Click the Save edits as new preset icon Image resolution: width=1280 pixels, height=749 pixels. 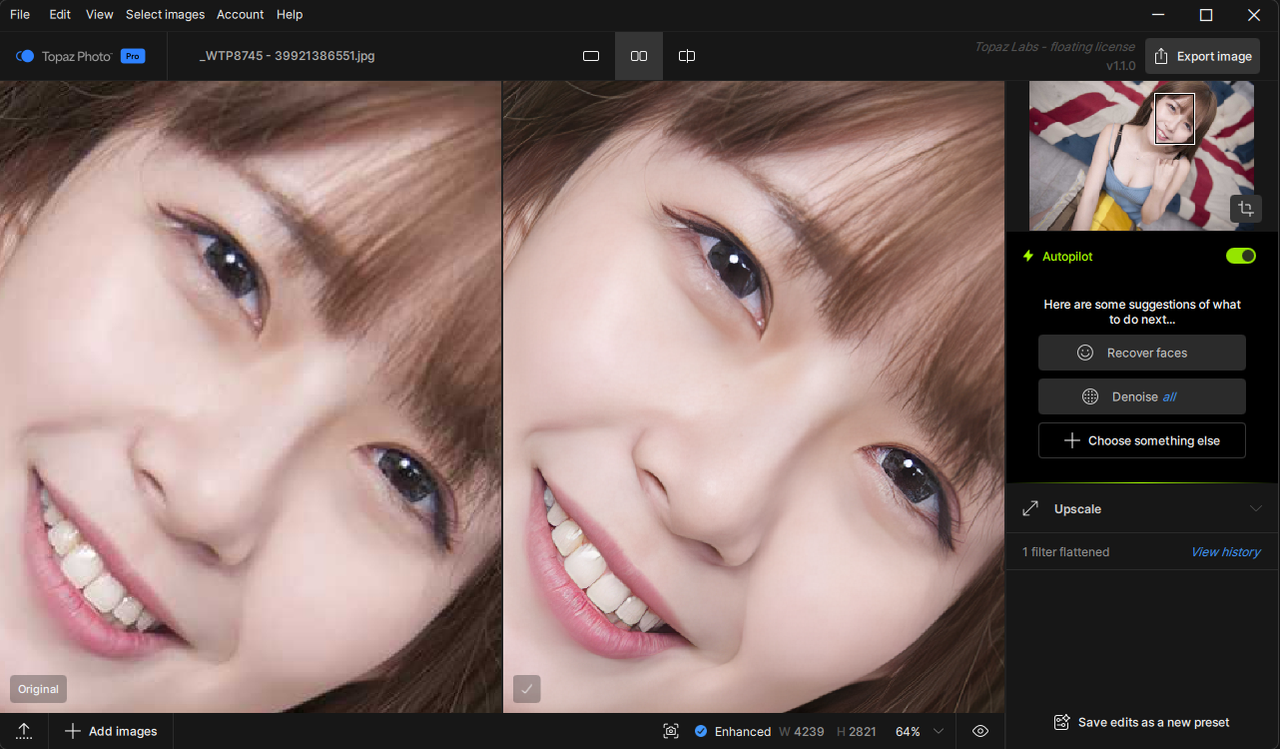[1060, 721]
